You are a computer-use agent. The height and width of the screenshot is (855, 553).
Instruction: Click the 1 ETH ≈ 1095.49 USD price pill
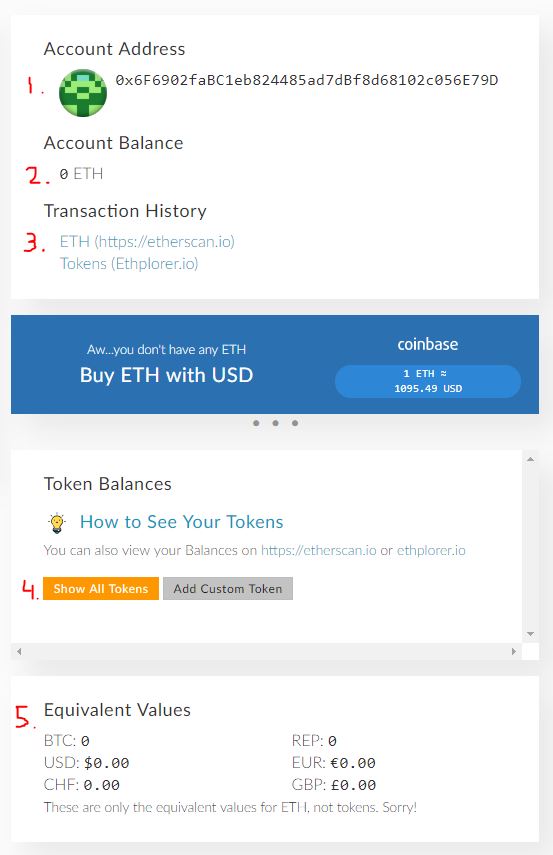coord(428,381)
